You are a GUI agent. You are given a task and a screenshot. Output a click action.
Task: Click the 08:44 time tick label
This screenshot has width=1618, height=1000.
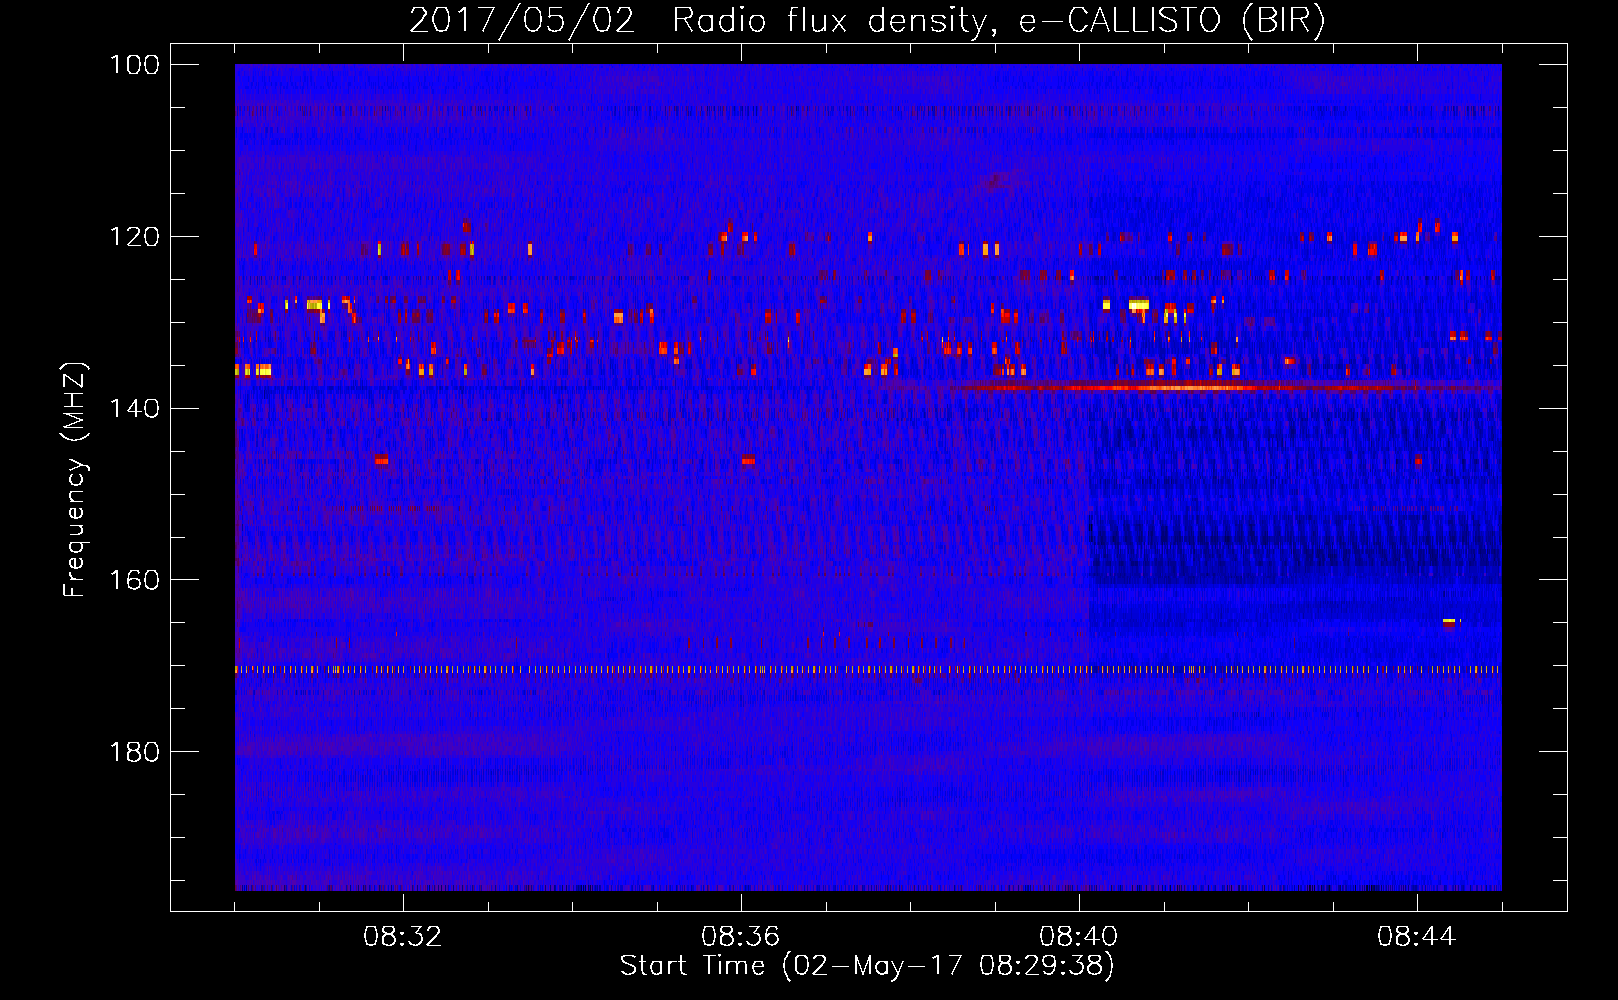pos(1417,937)
